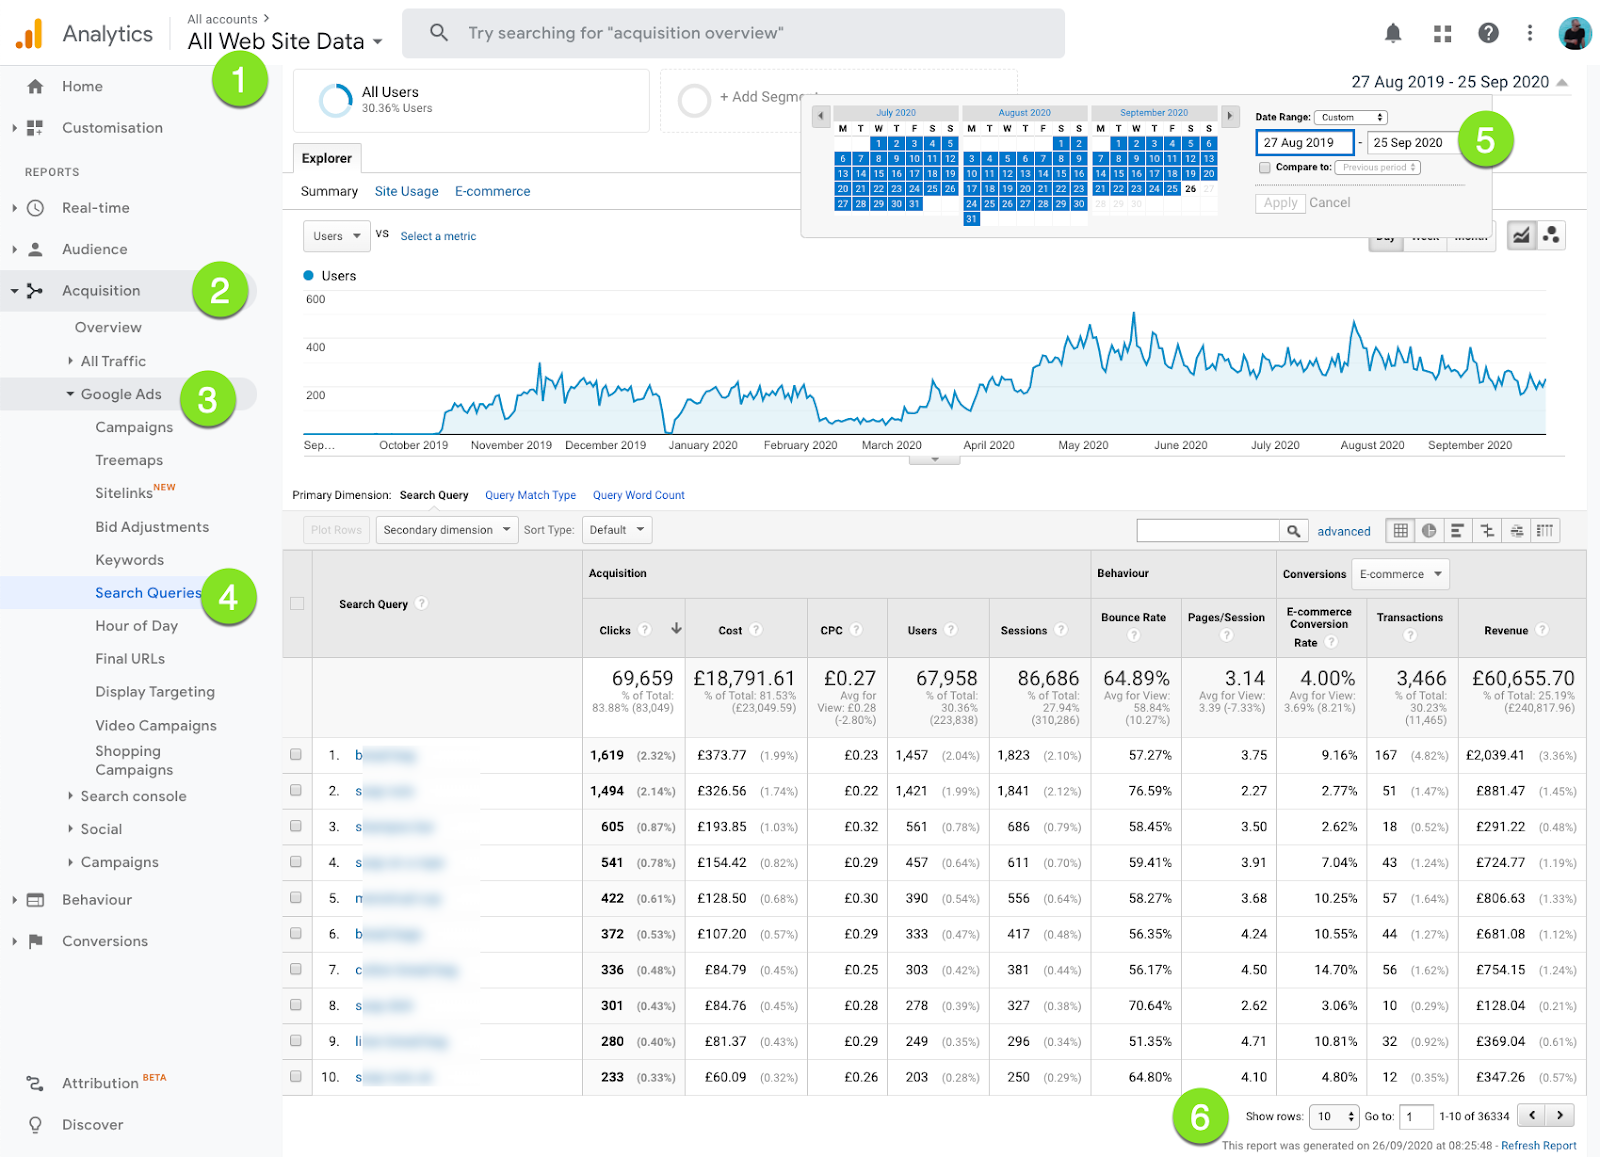Toggle the select-all rows header checkbox
Image resolution: width=1600 pixels, height=1157 pixels.
297,603
